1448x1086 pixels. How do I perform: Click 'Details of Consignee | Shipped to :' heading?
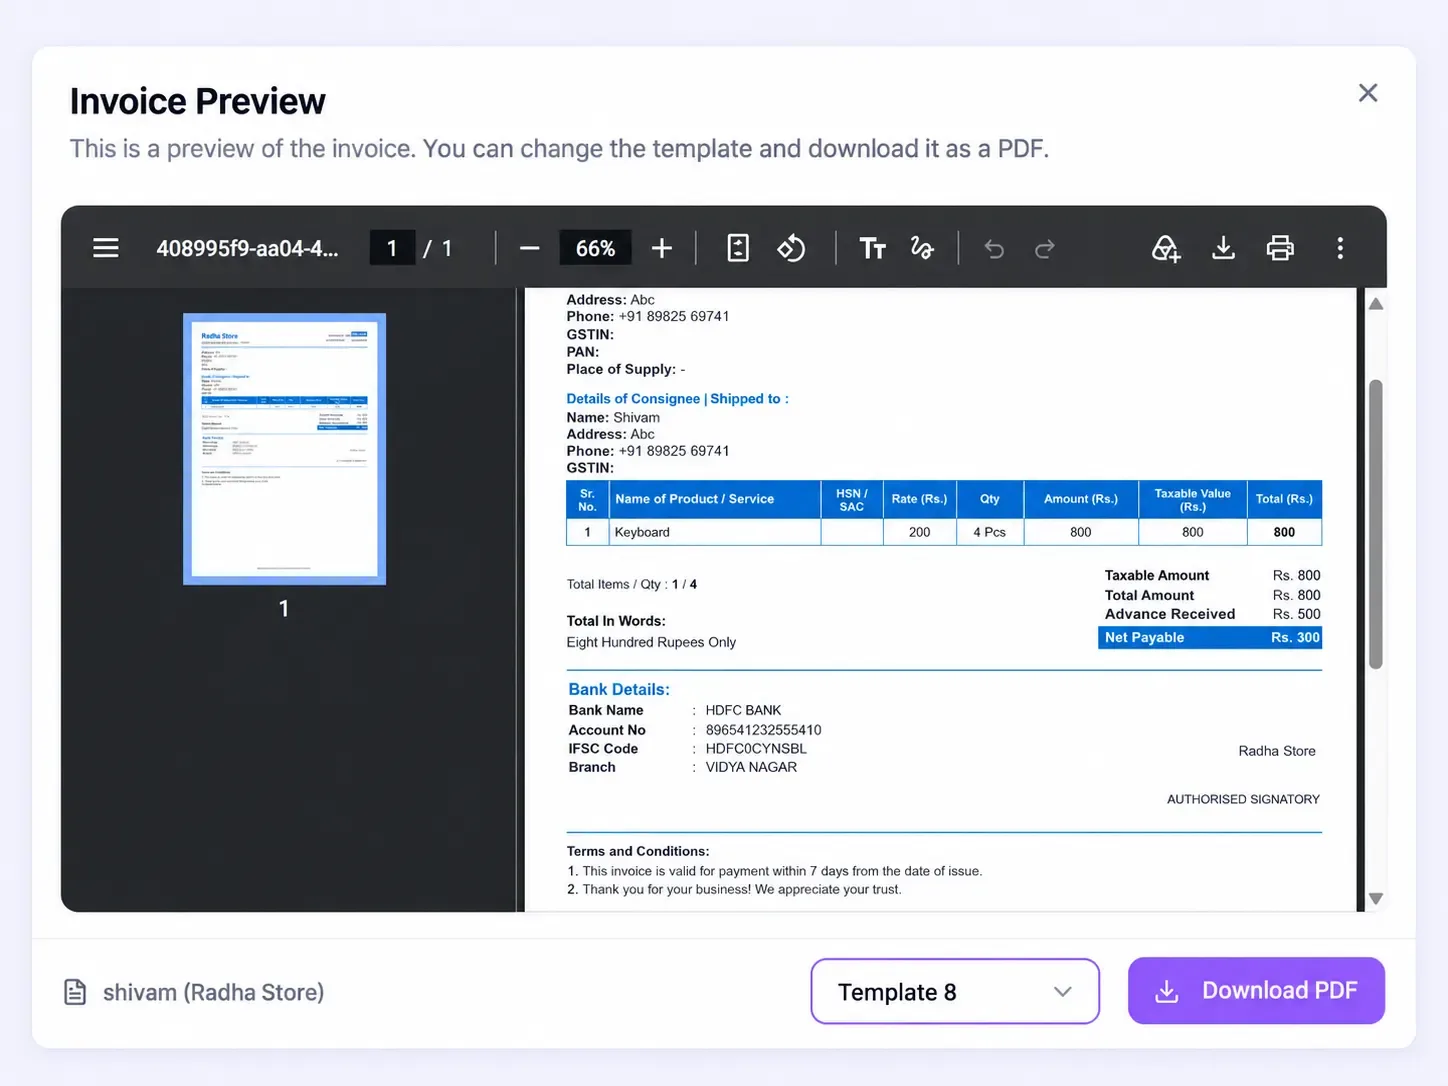pos(677,398)
